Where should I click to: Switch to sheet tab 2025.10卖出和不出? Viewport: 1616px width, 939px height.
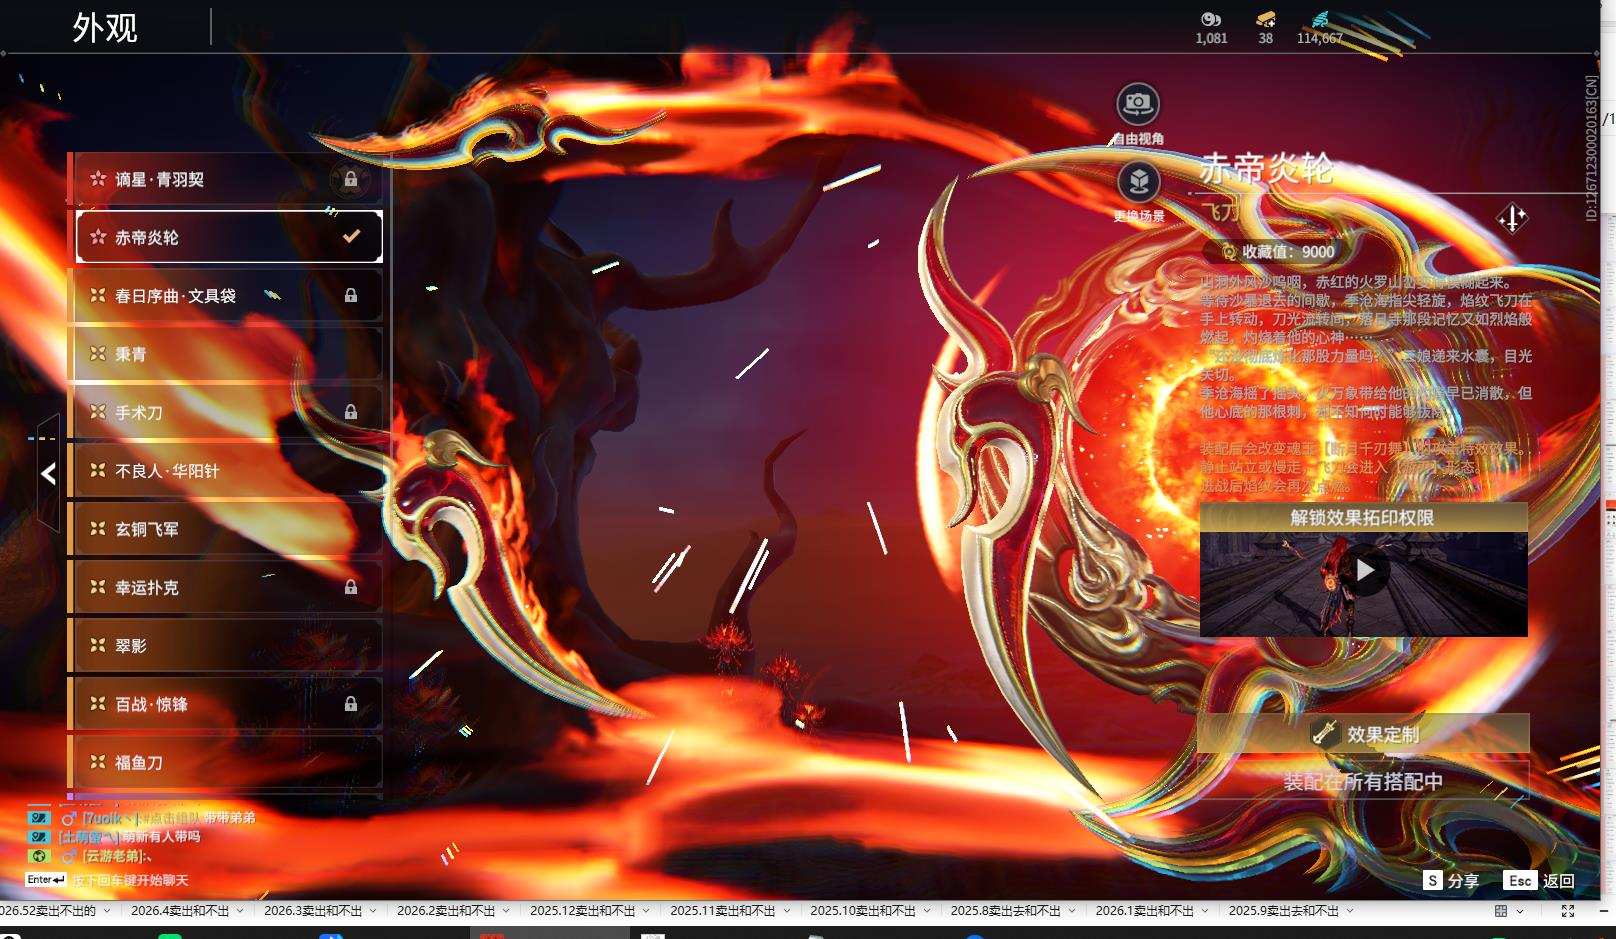click(x=863, y=911)
